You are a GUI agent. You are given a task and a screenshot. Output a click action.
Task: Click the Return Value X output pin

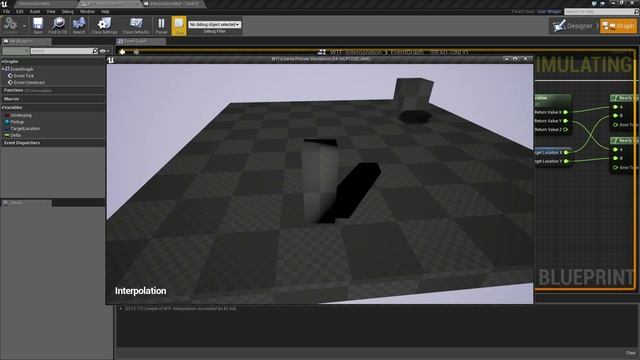566,112
